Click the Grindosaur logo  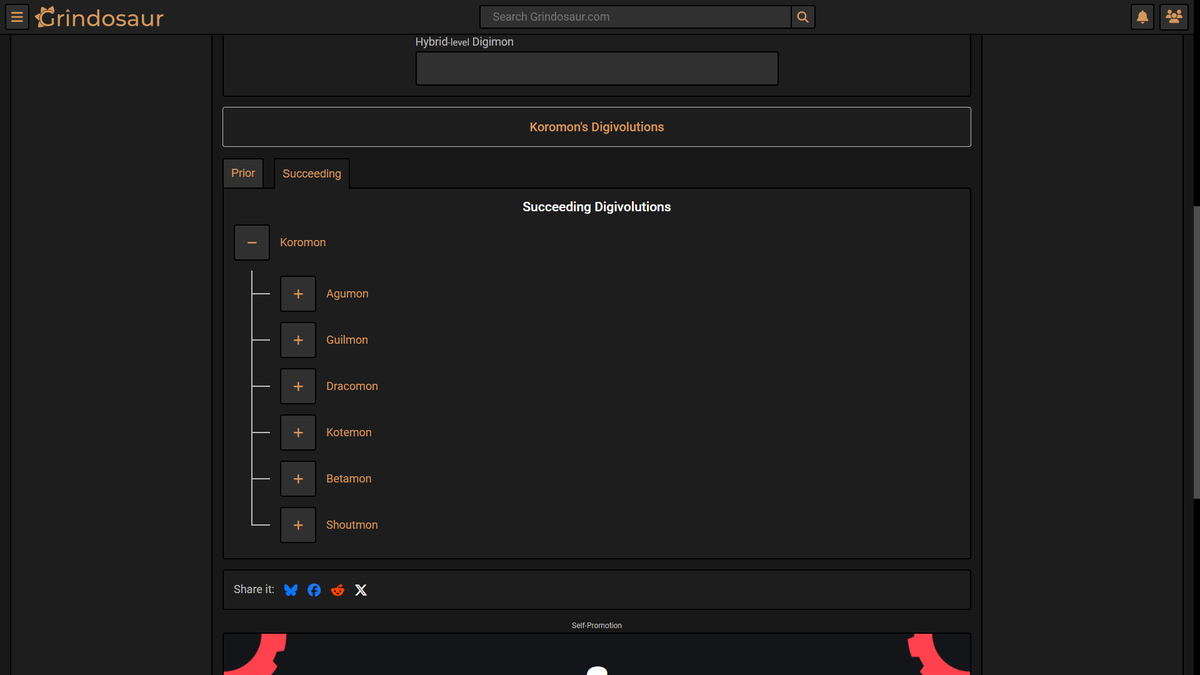click(x=99, y=17)
